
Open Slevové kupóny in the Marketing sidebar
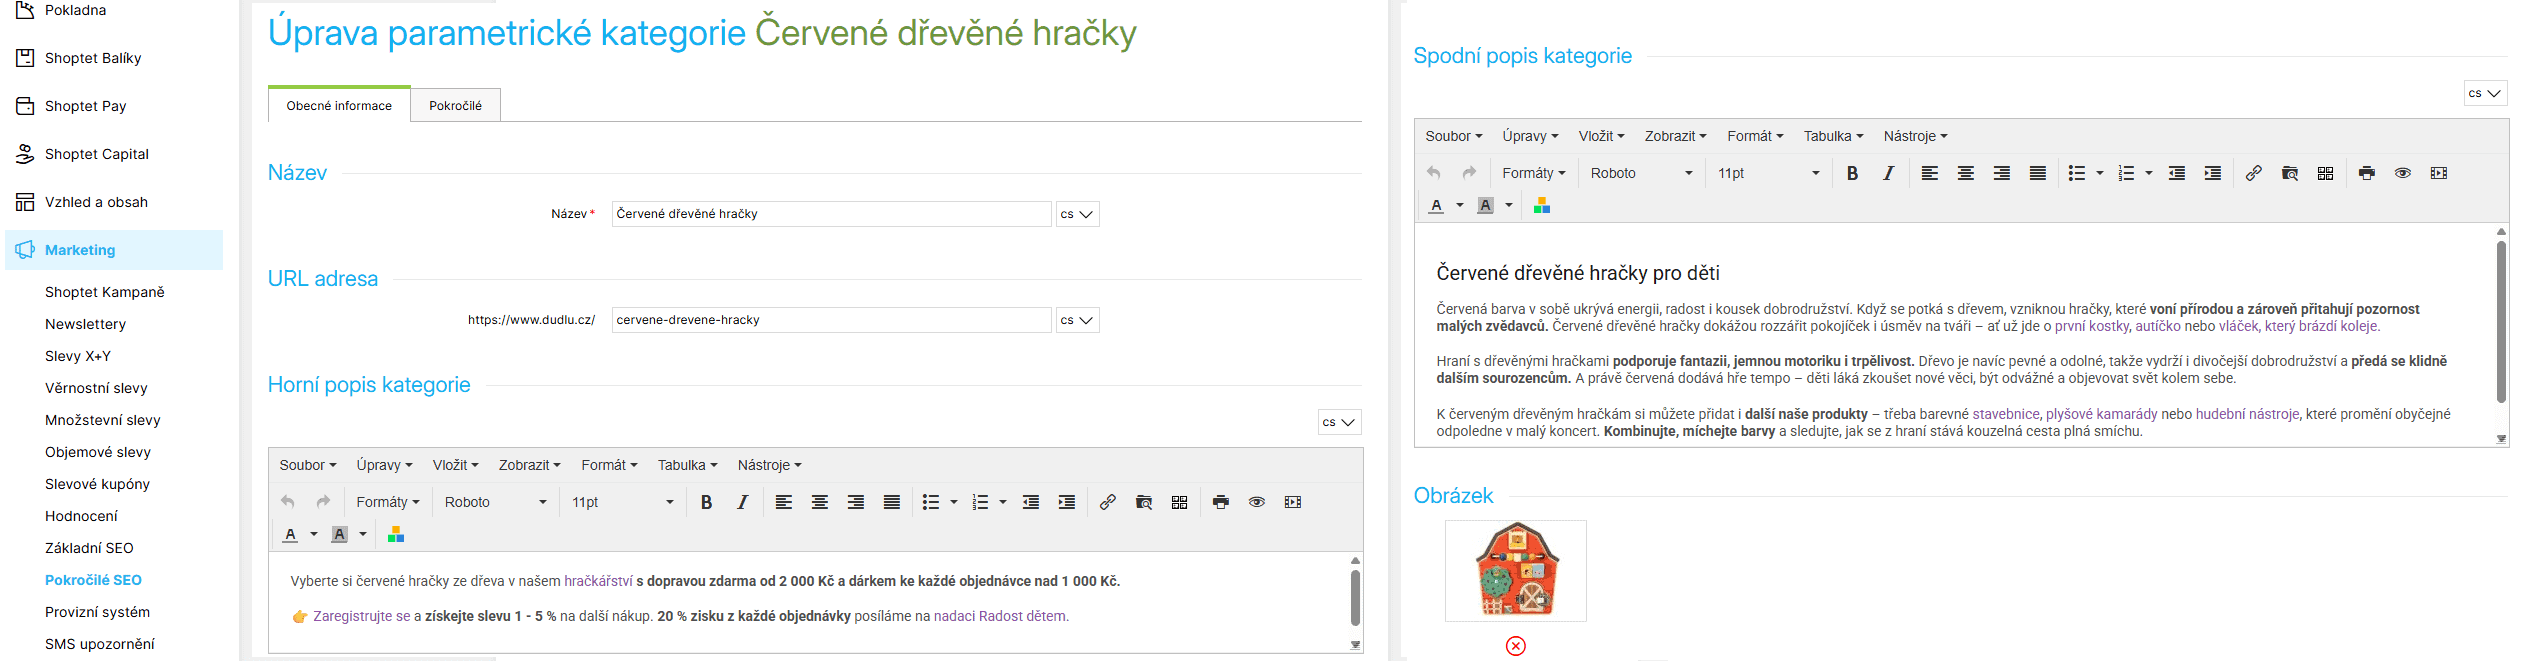coord(97,484)
